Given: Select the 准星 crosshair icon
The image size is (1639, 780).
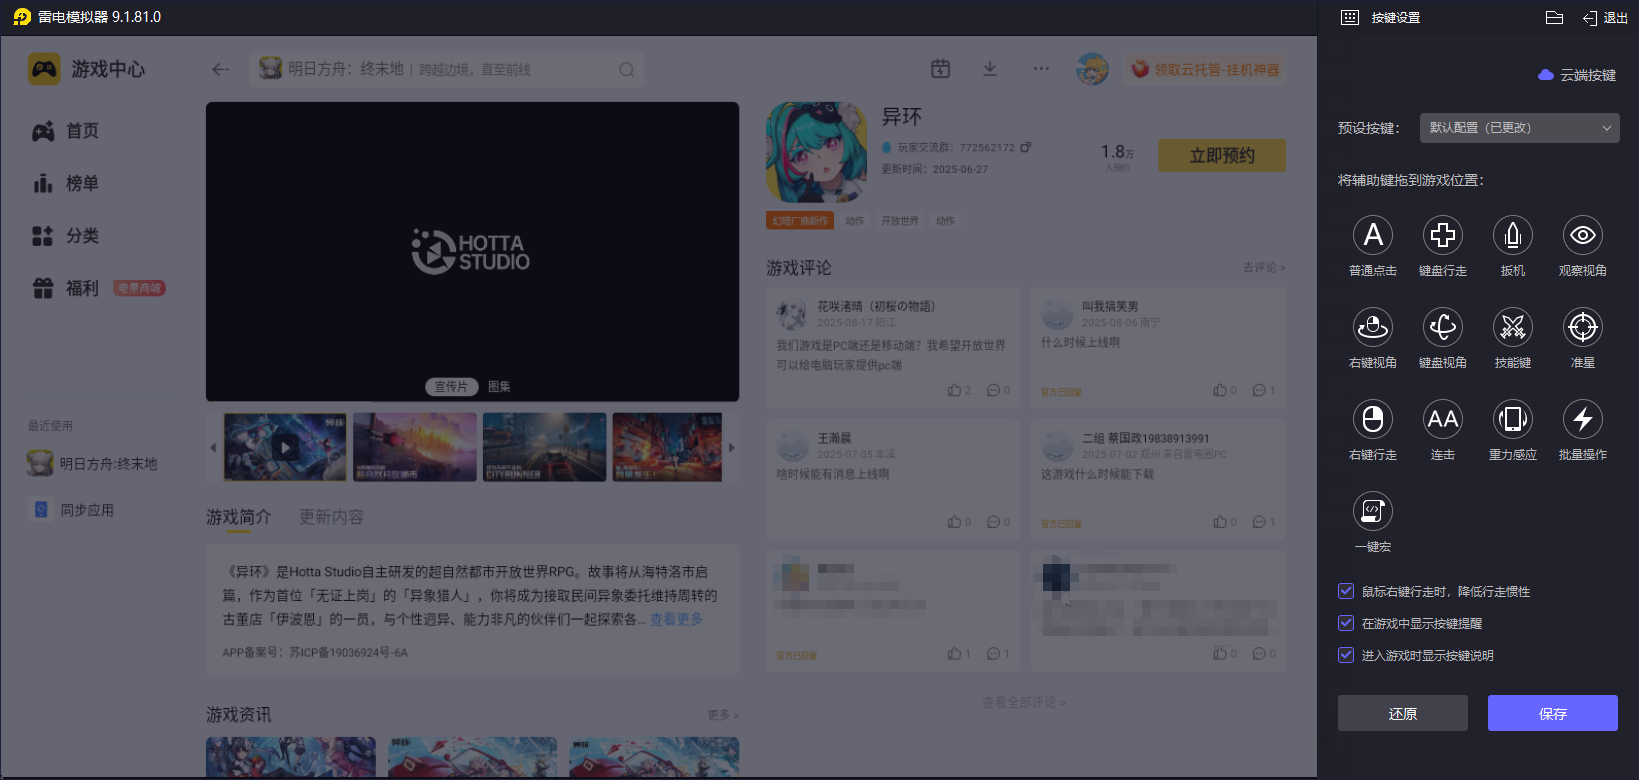Looking at the screenshot, I should [x=1583, y=327].
